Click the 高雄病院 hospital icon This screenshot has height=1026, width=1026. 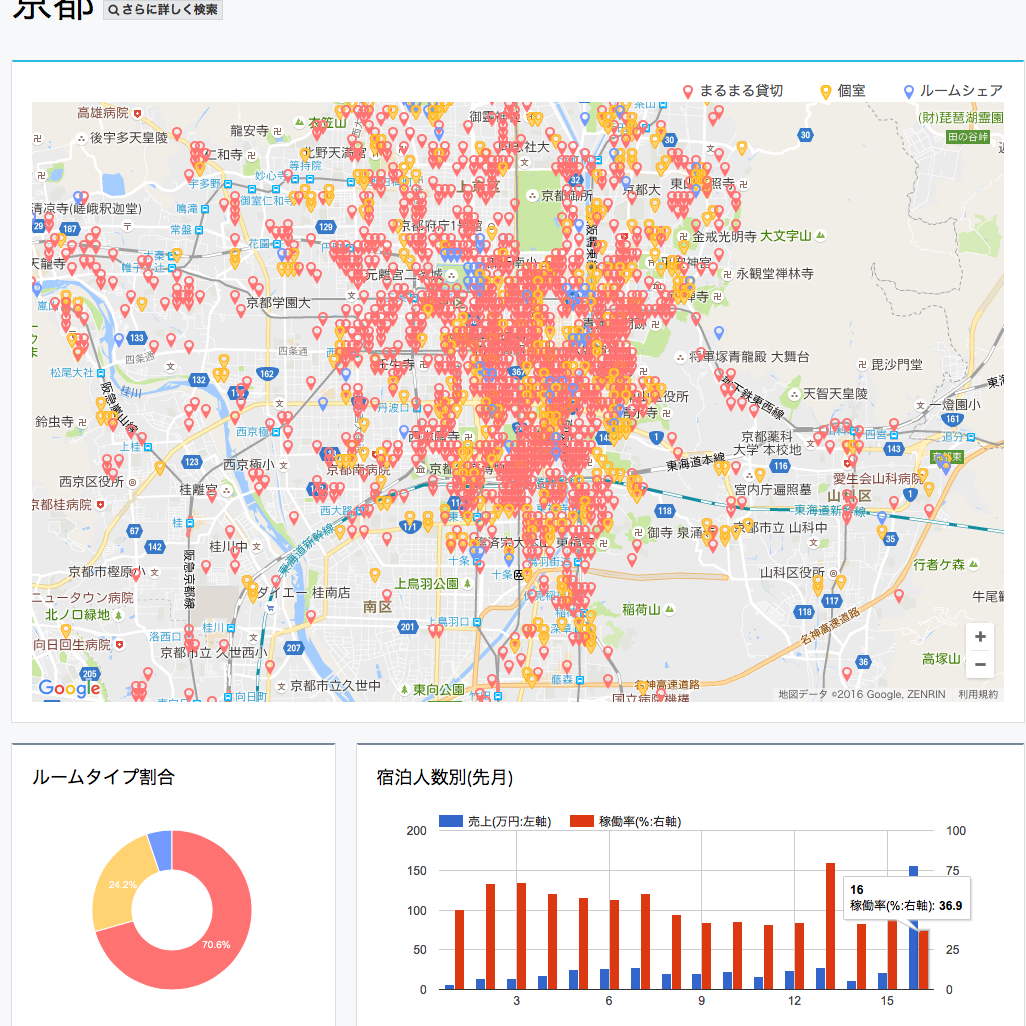[137, 113]
